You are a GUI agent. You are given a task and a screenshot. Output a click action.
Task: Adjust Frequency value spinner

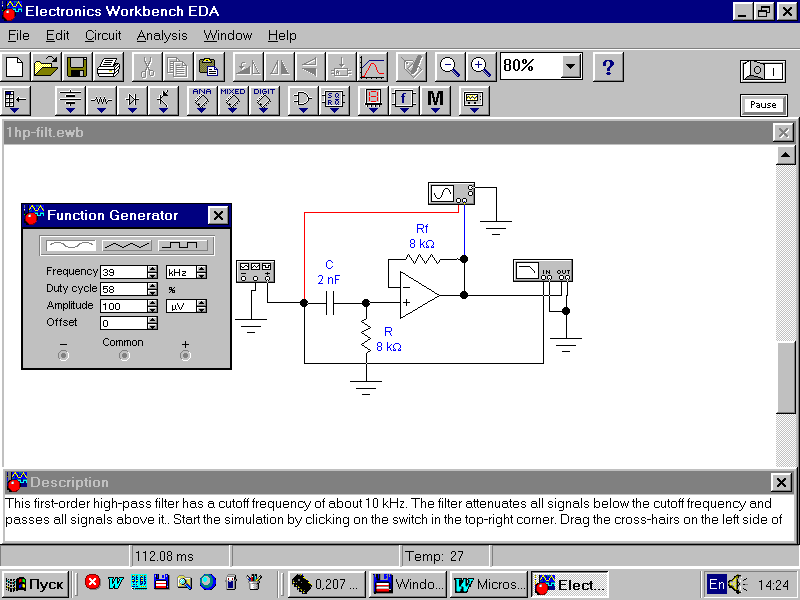[152, 272]
